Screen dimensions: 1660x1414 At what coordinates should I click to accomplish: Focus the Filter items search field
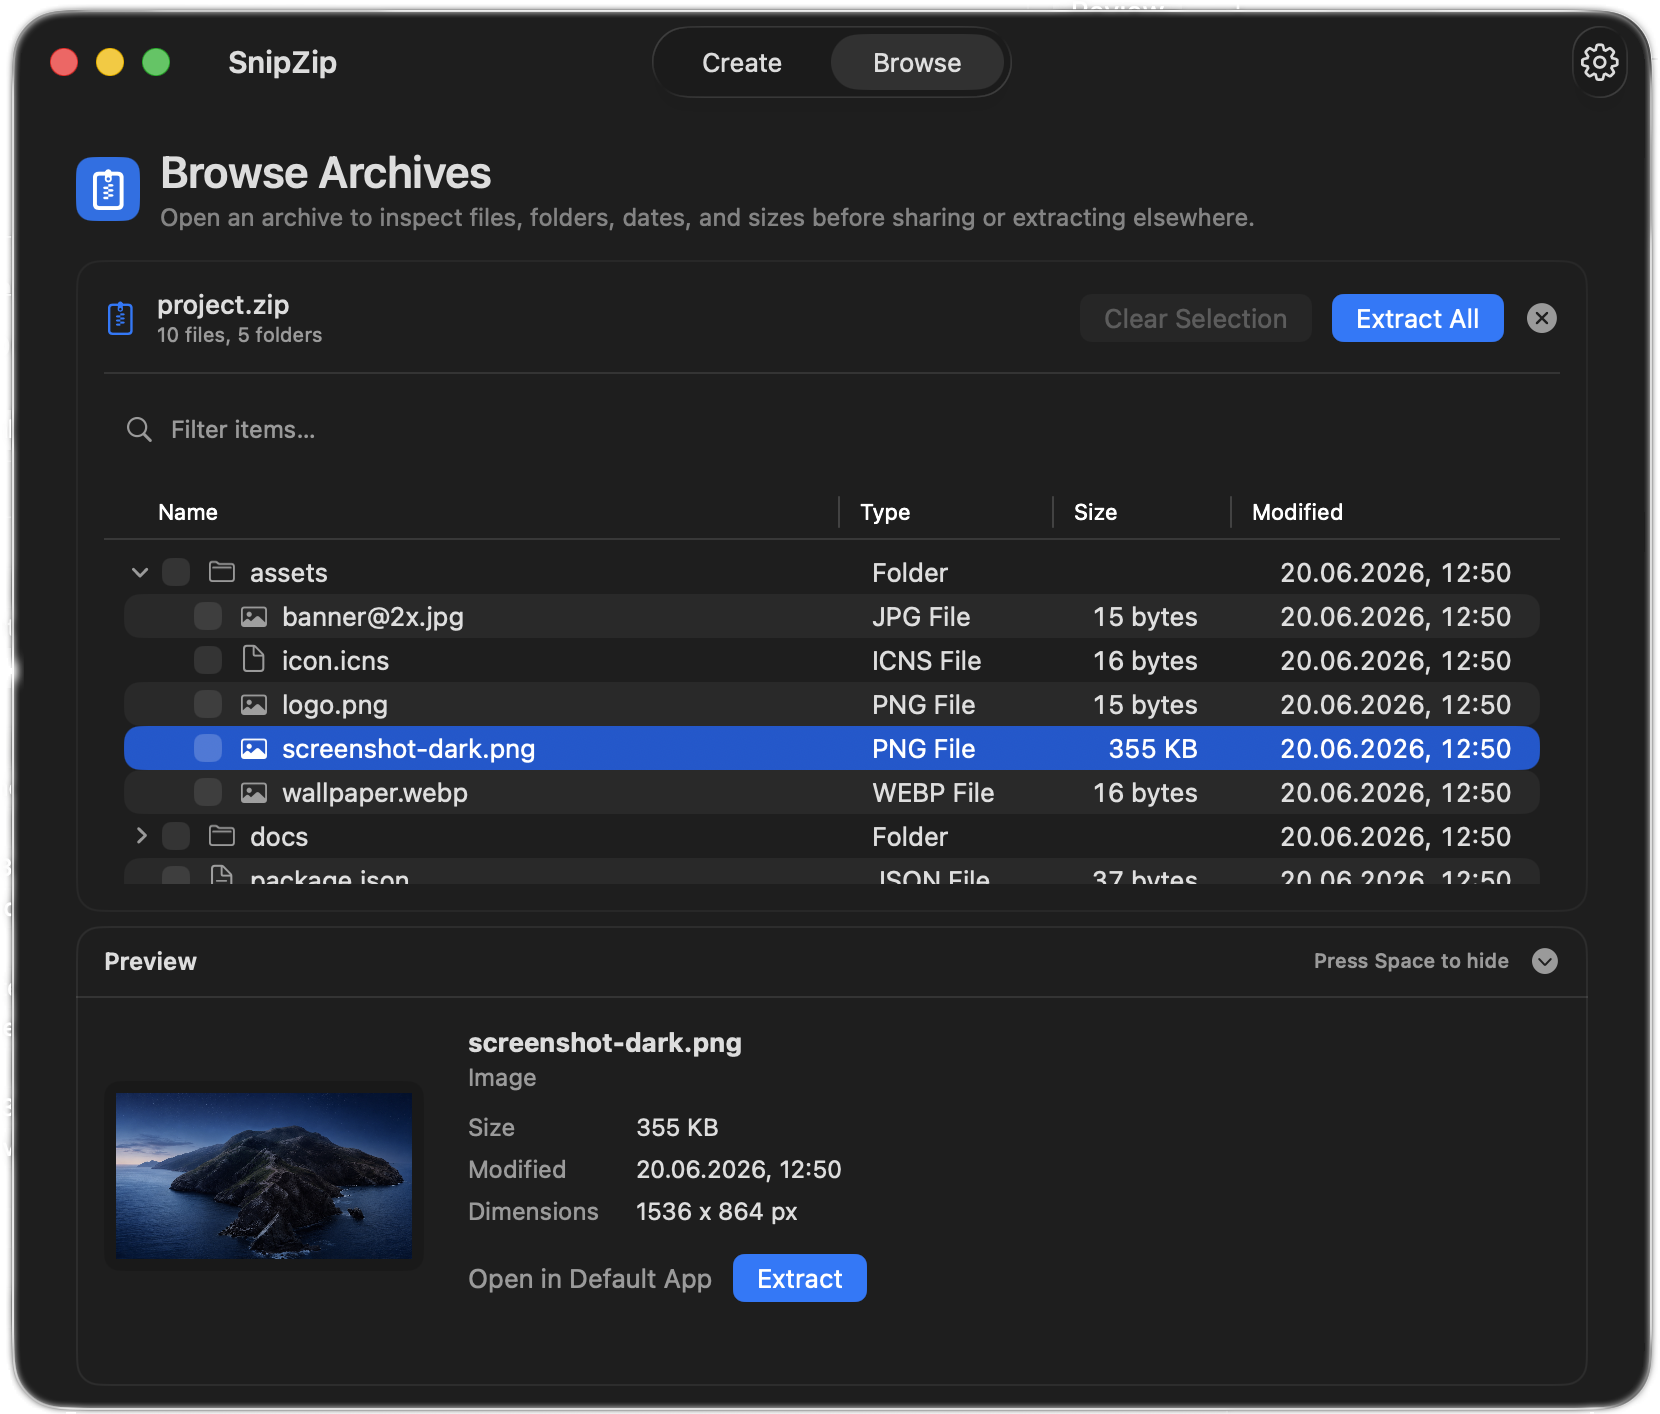[832, 430]
